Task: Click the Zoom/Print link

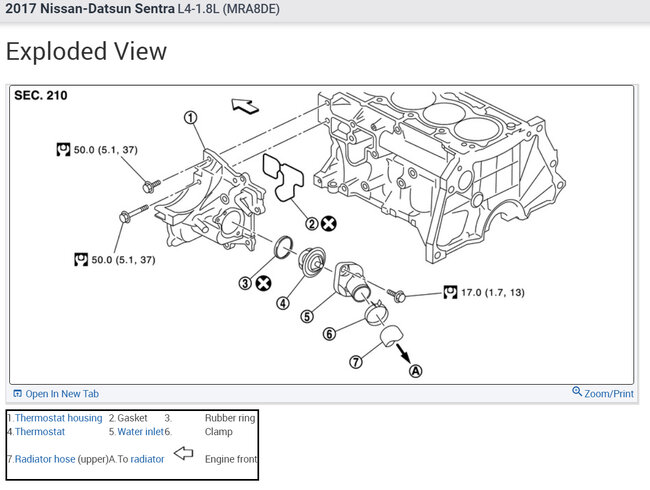Action: (609, 394)
